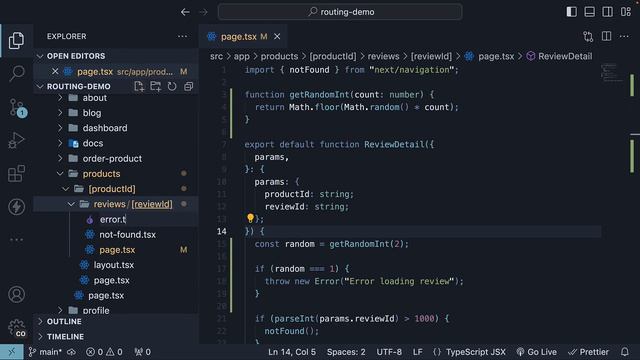The image size is (640, 360).
Task: Open the lightning bolt extension view
Action: click(16, 207)
